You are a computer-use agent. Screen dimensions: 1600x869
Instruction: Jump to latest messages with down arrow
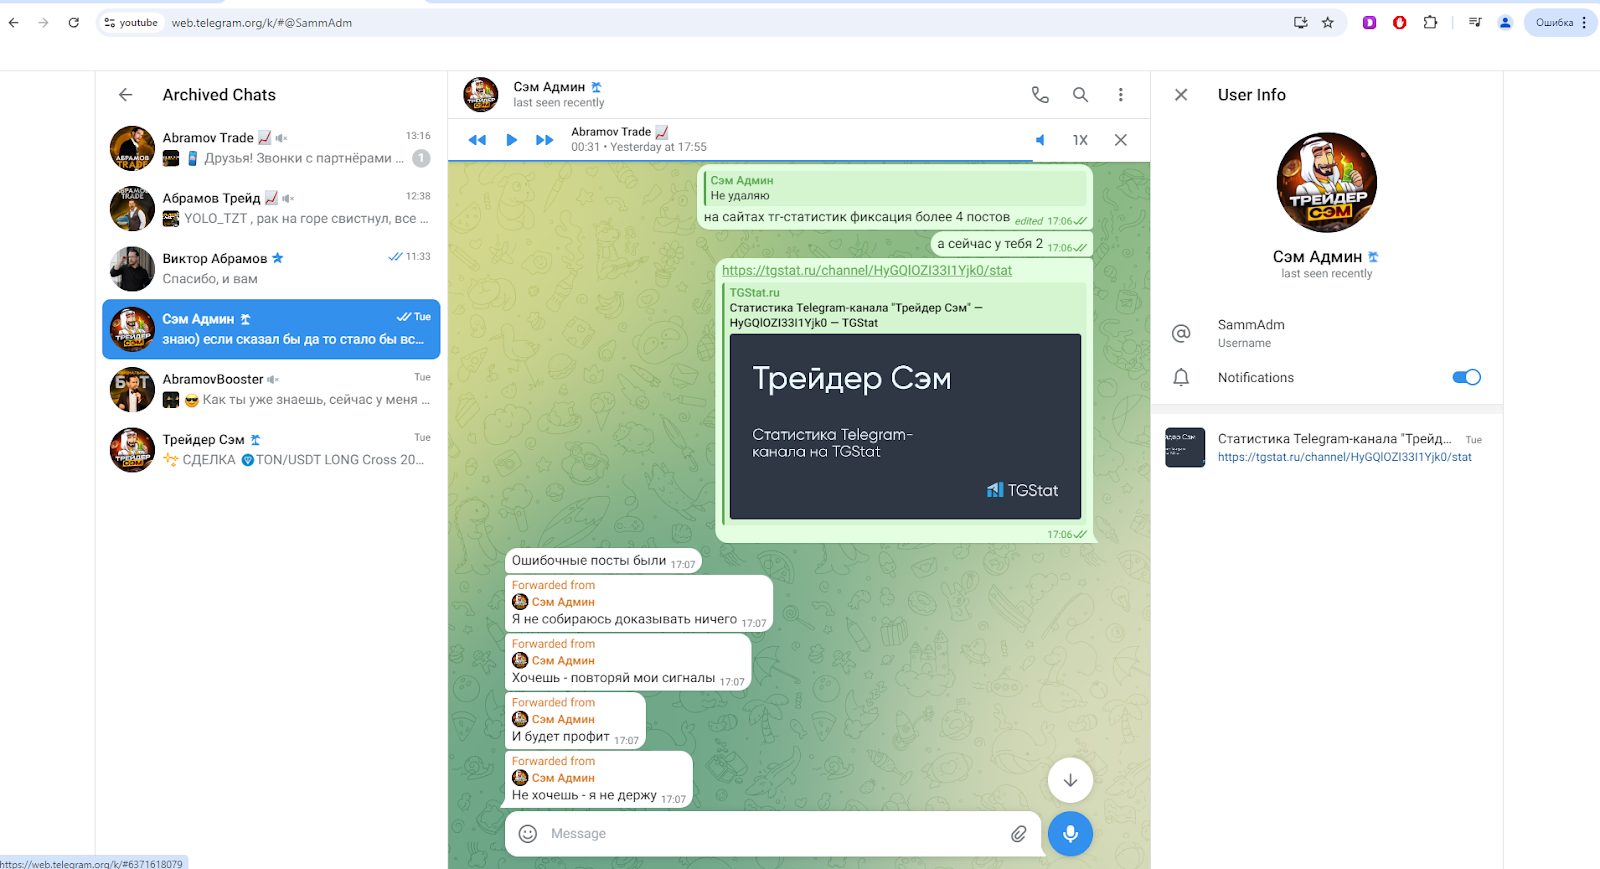(1070, 780)
